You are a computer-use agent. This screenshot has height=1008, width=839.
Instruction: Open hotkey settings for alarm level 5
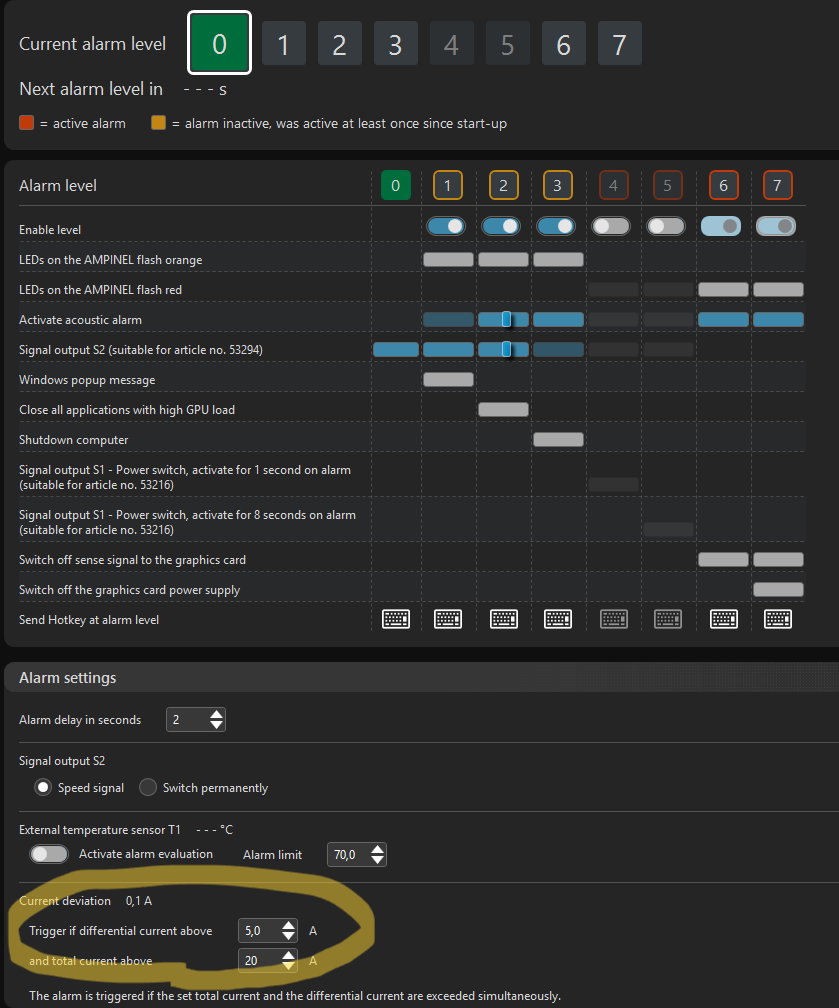668,619
